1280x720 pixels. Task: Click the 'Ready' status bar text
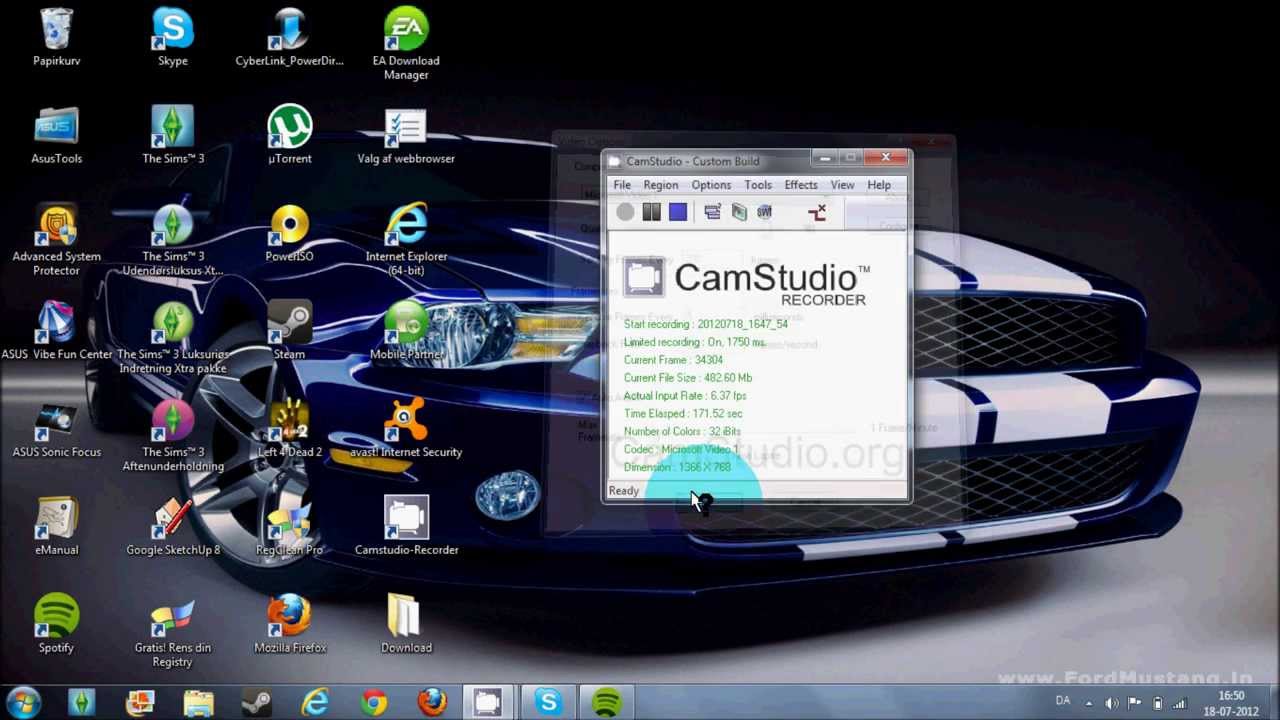[623, 491]
